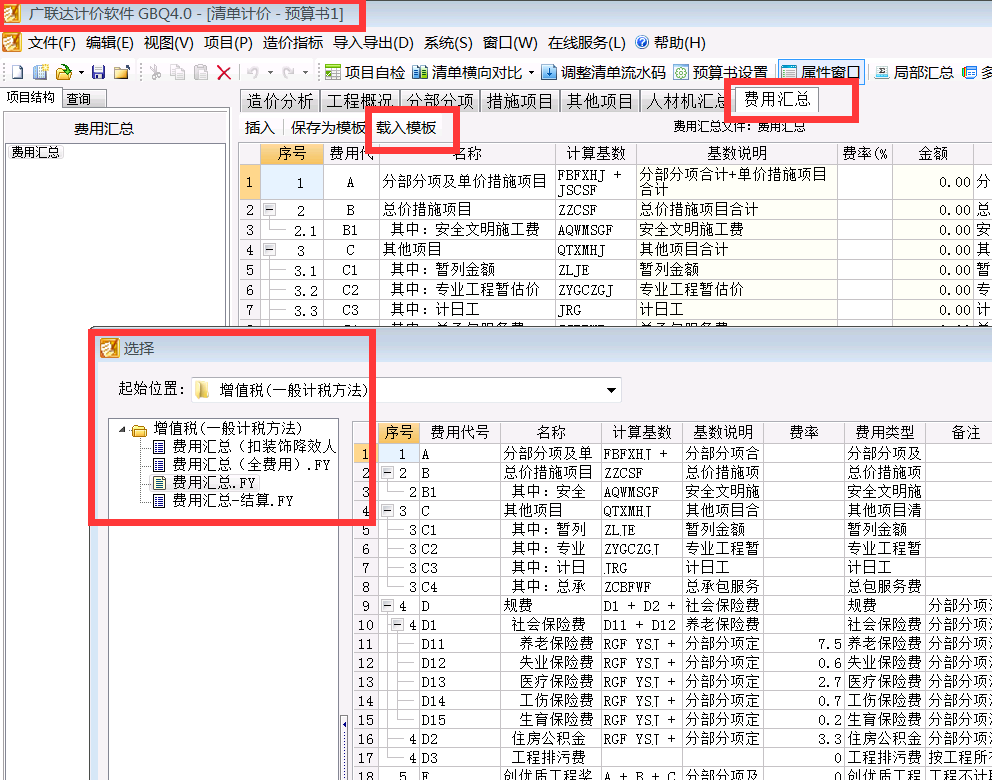Save the current 预算书 document
992x780 pixels.
click(x=97, y=71)
